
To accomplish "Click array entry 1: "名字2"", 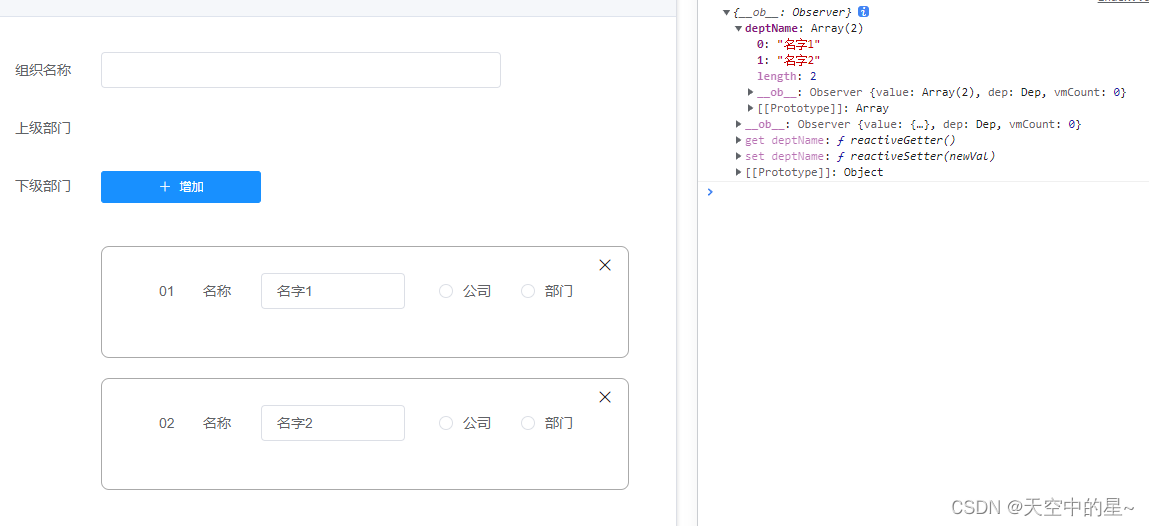I will click(788, 60).
